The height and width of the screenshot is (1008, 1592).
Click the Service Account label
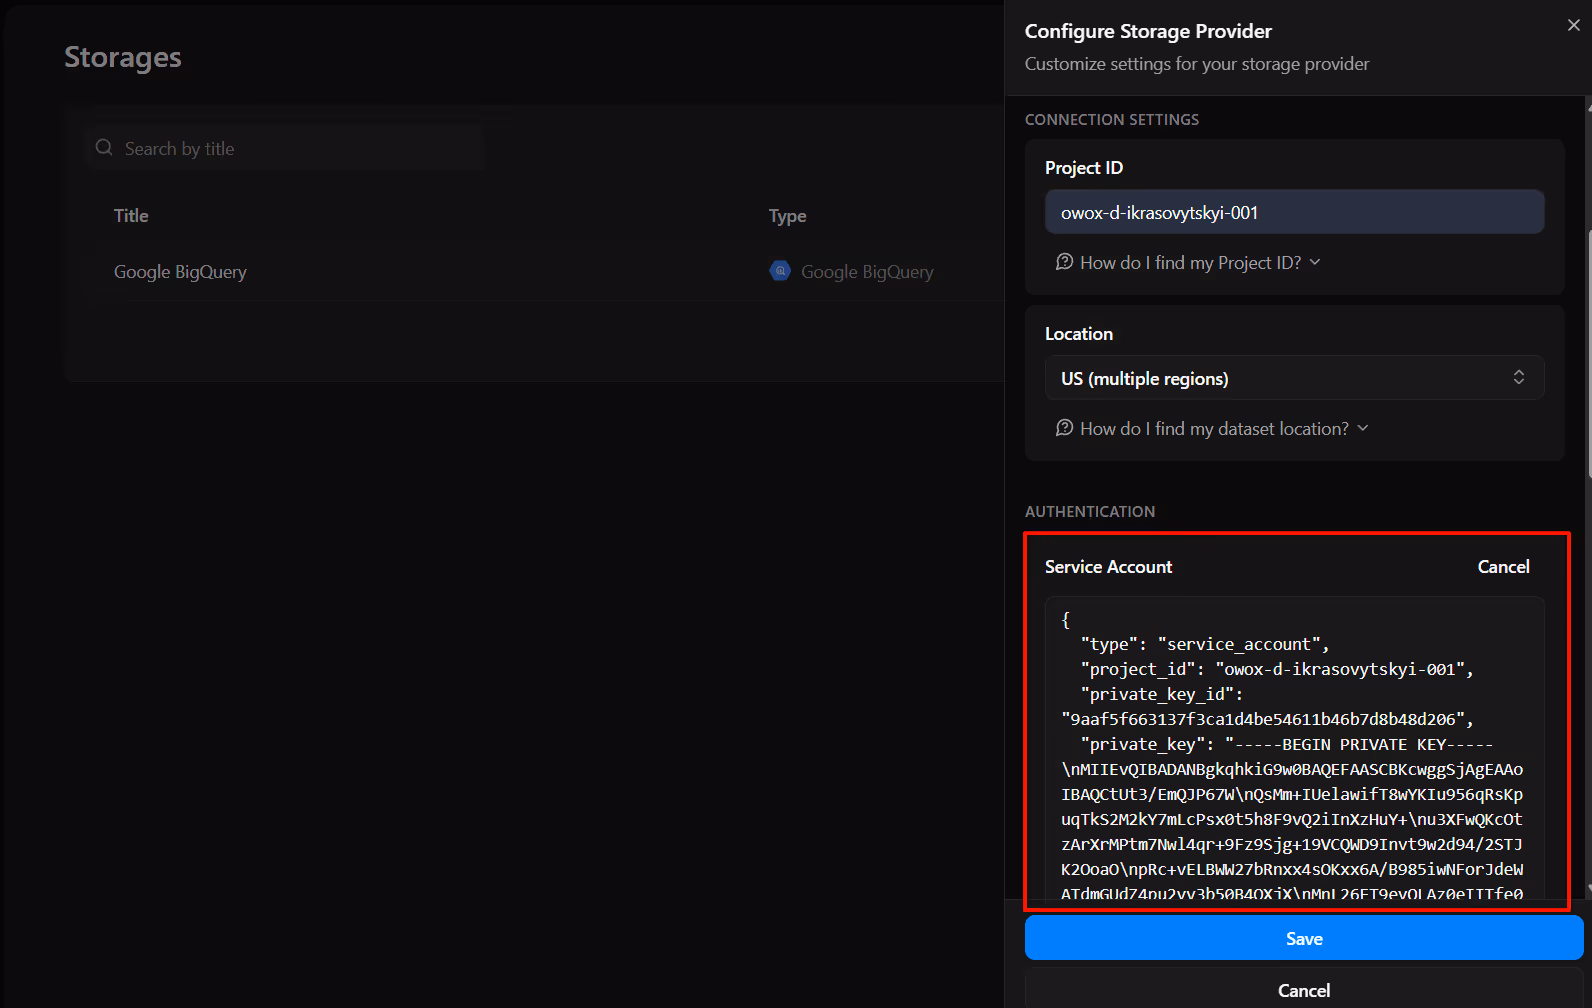1108,567
